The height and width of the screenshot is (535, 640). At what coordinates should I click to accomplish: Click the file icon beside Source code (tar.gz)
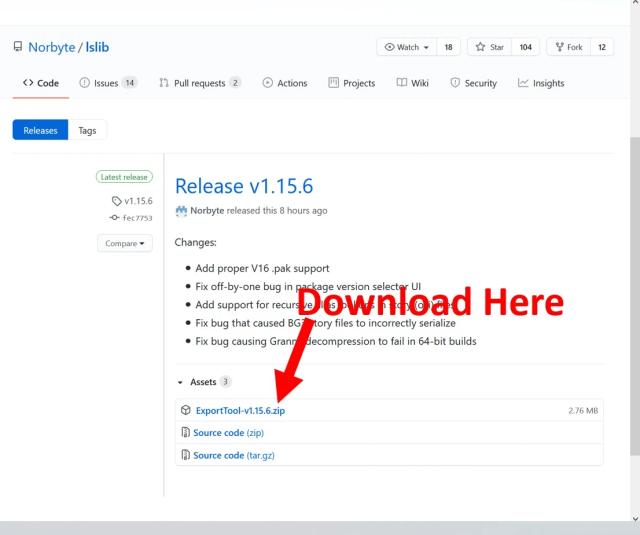click(186, 455)
